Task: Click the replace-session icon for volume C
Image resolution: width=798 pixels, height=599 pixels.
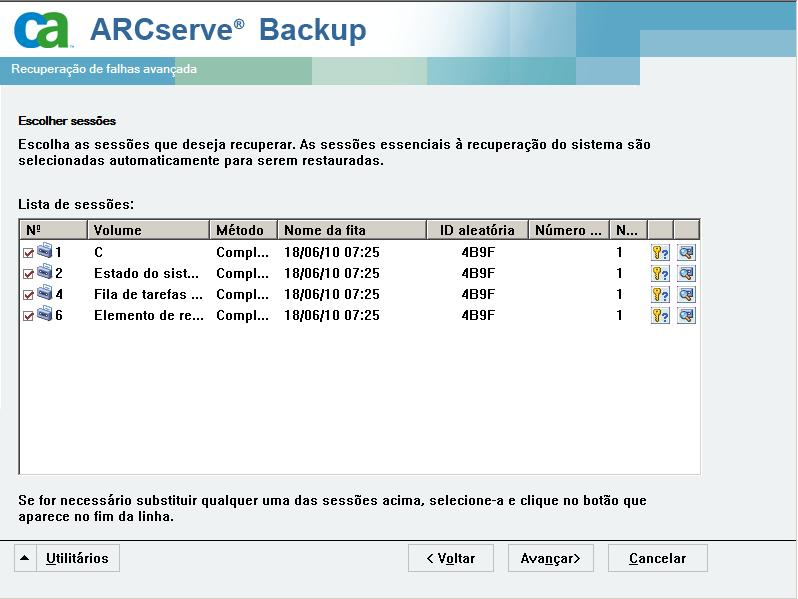Action: (x=686, y=252)
